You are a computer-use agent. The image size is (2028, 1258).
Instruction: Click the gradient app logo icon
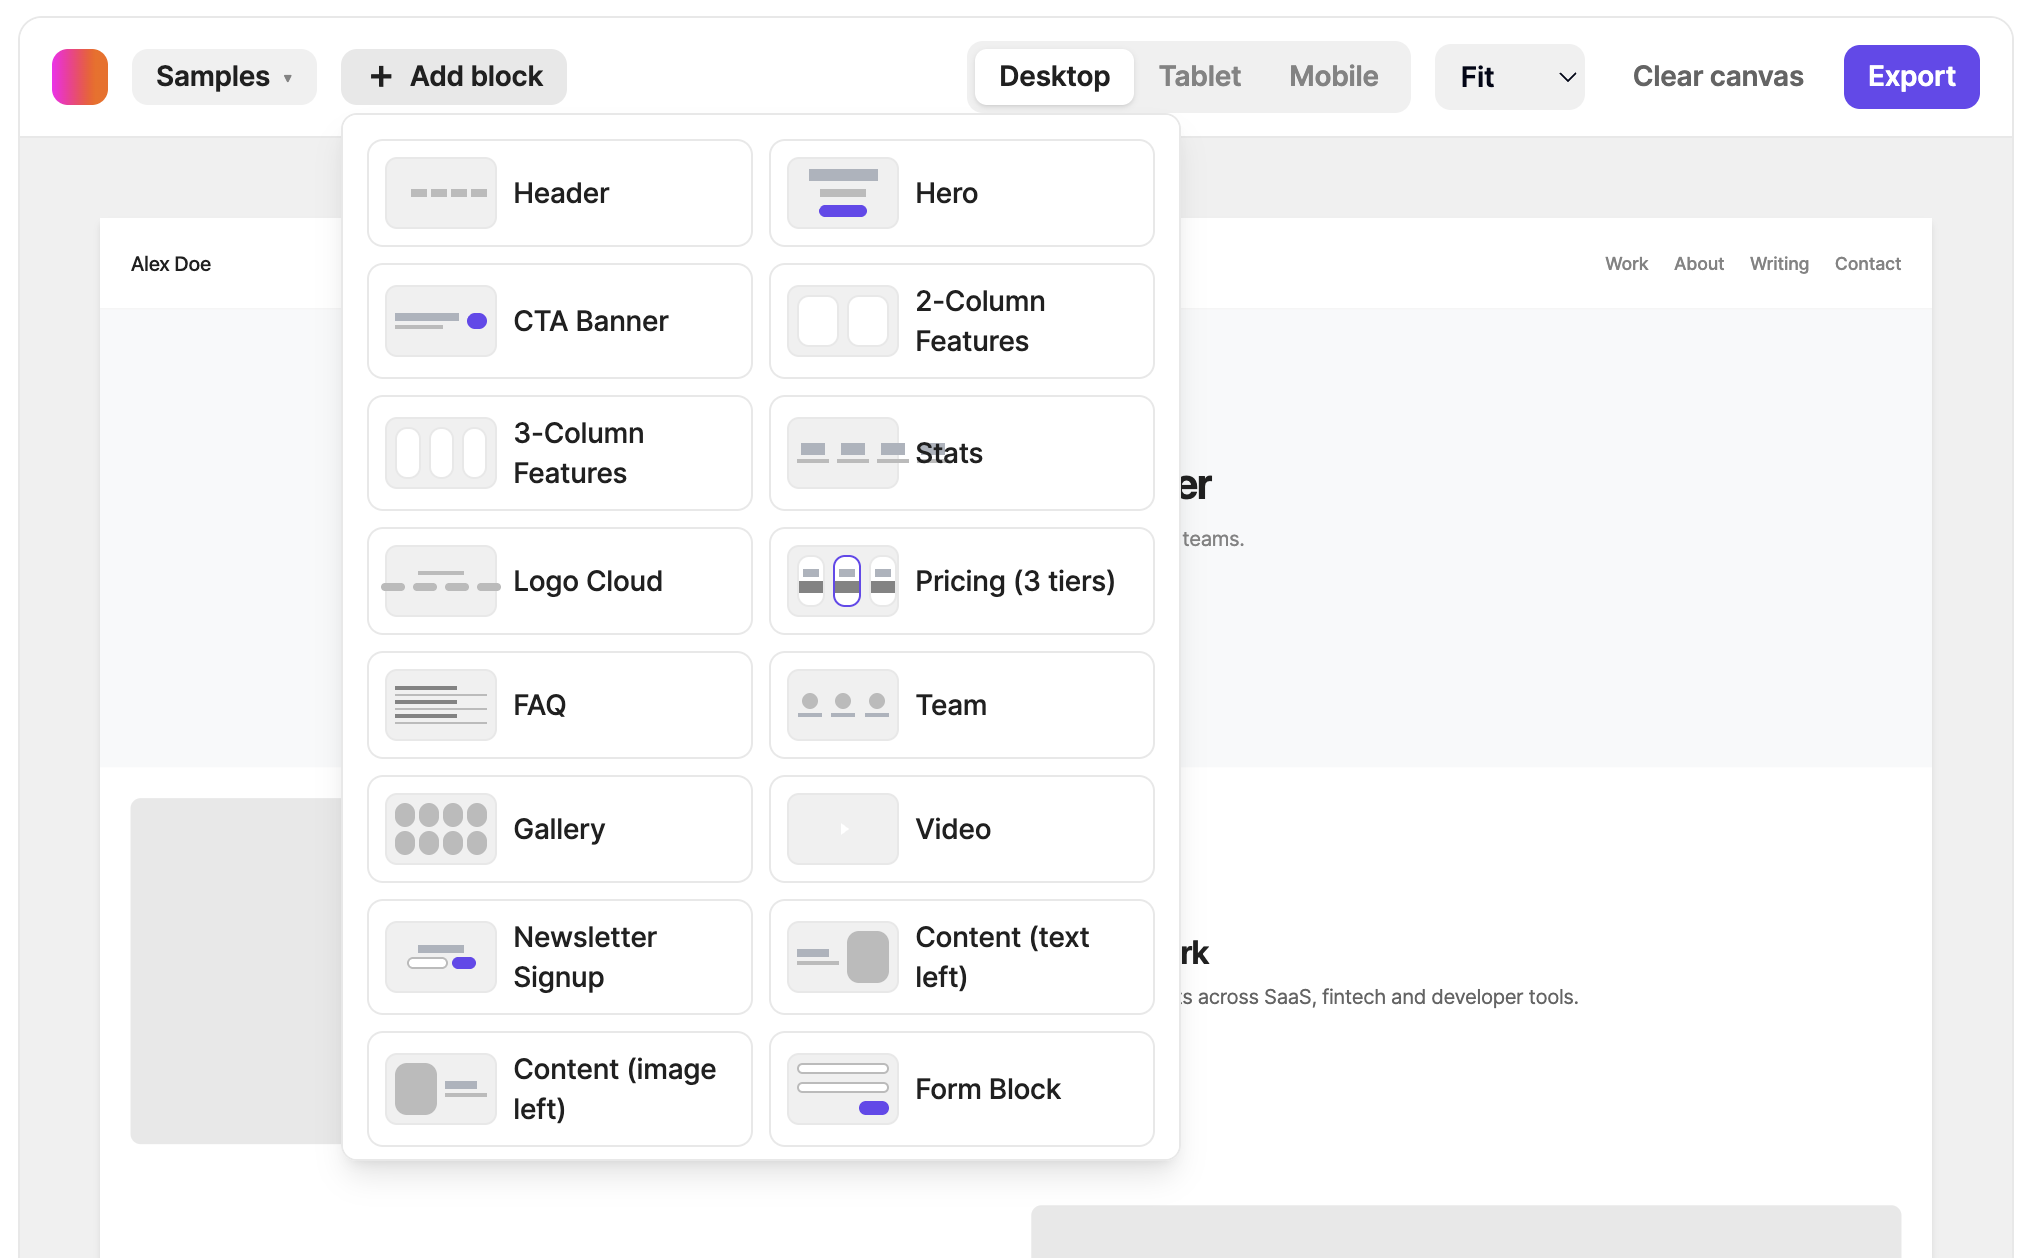(x=80, y=77)
